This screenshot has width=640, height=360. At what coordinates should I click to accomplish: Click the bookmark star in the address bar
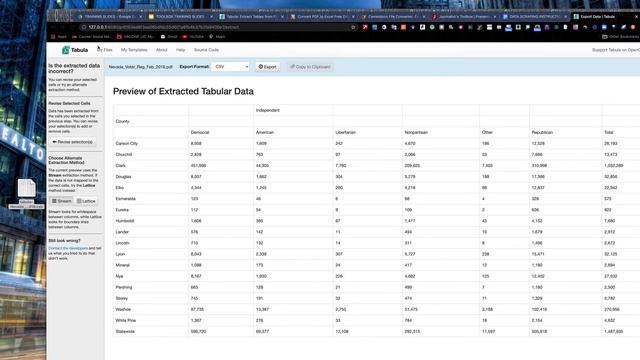353,27
